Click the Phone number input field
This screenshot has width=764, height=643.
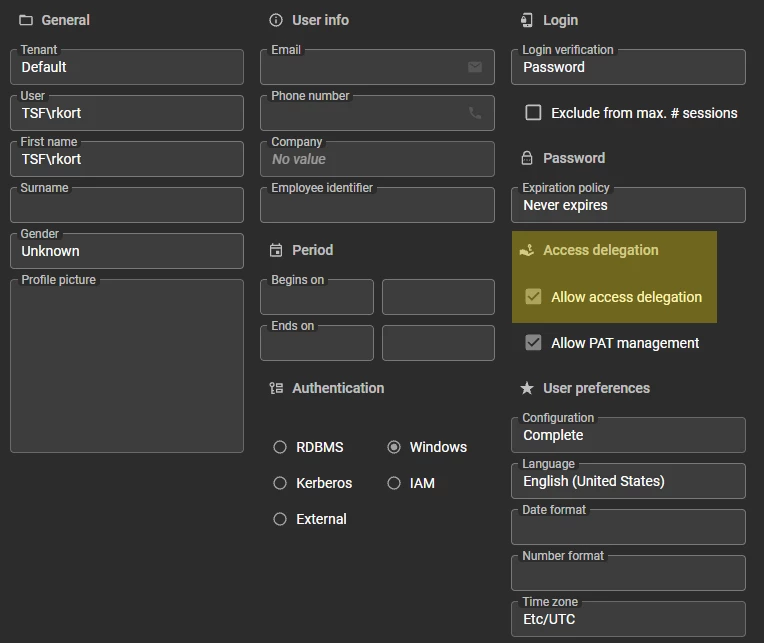(377, 113)
